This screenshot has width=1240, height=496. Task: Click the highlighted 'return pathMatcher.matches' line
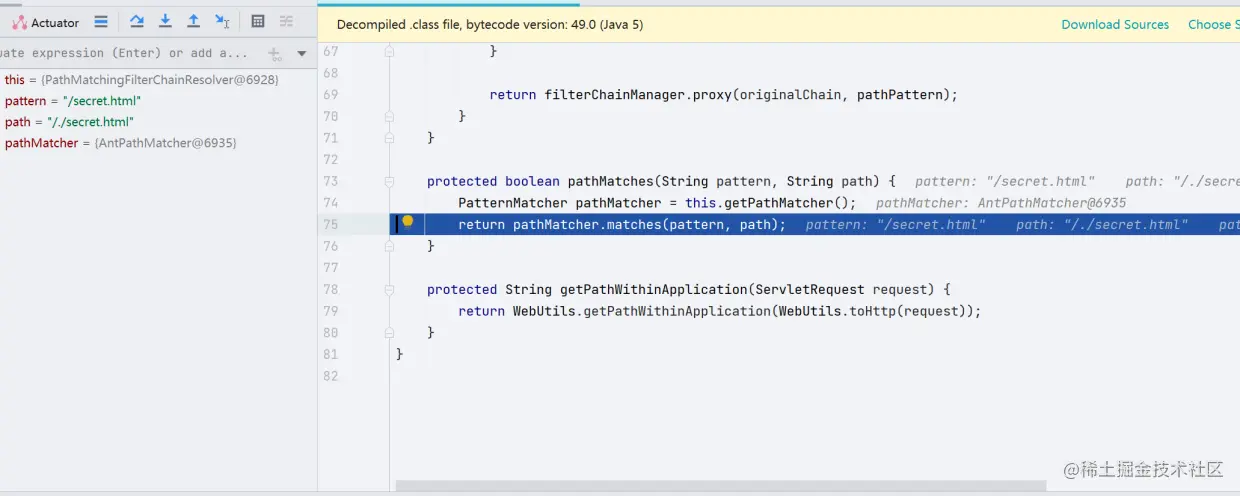815,224
